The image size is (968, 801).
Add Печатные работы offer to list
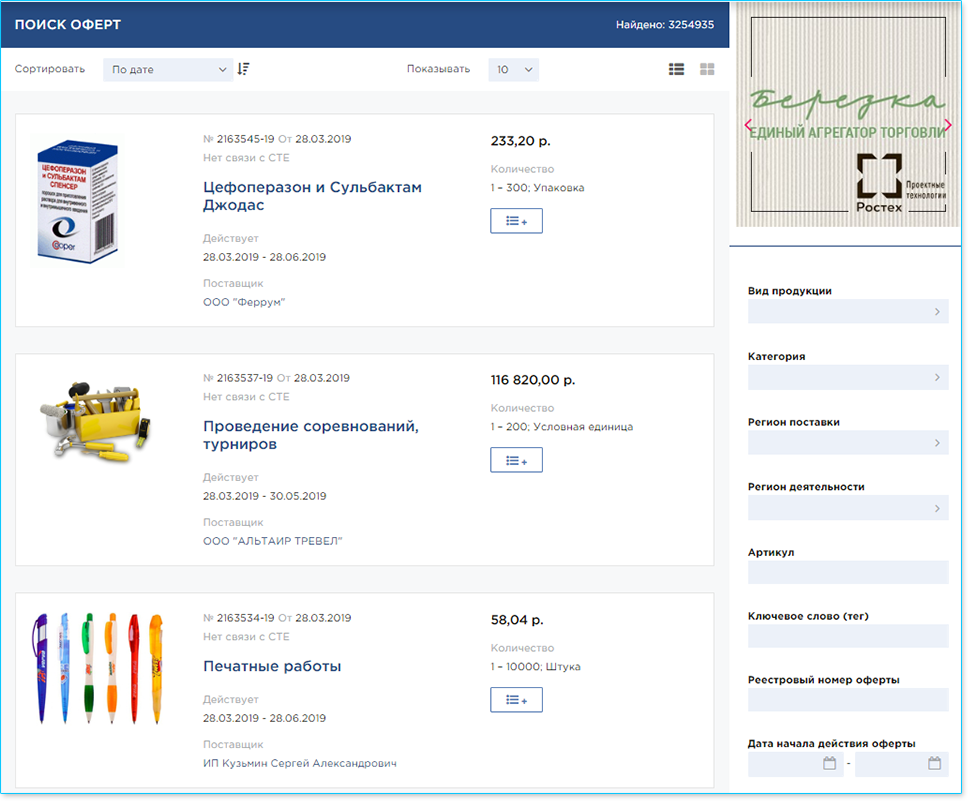tap(516, 700)
